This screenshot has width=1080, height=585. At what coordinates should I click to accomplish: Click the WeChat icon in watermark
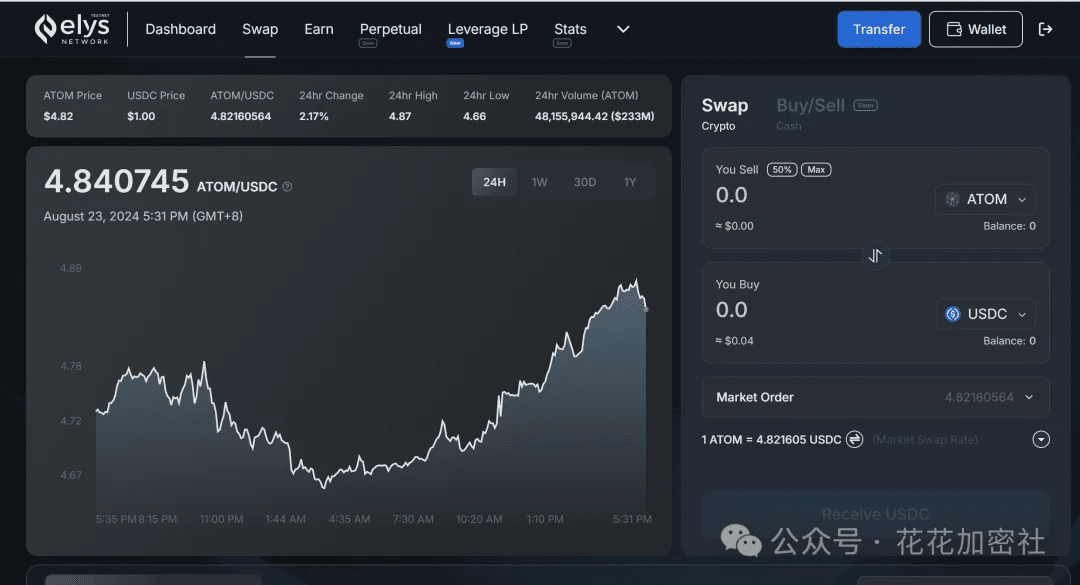(741, 542)
